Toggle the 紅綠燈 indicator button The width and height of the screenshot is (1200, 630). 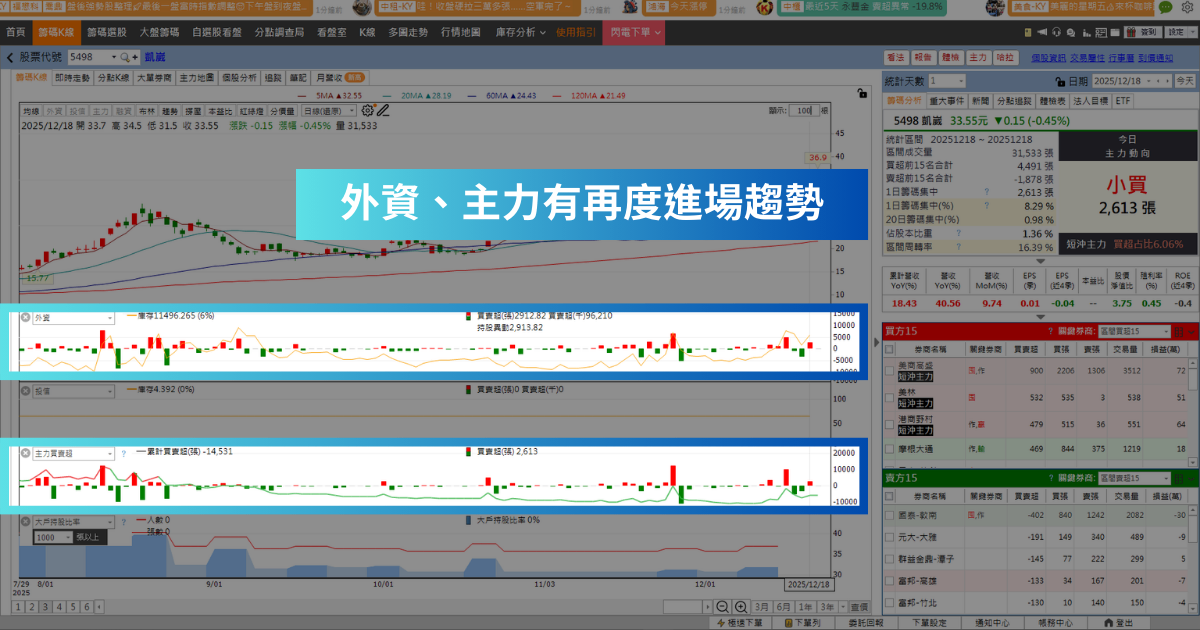point(250,110)
